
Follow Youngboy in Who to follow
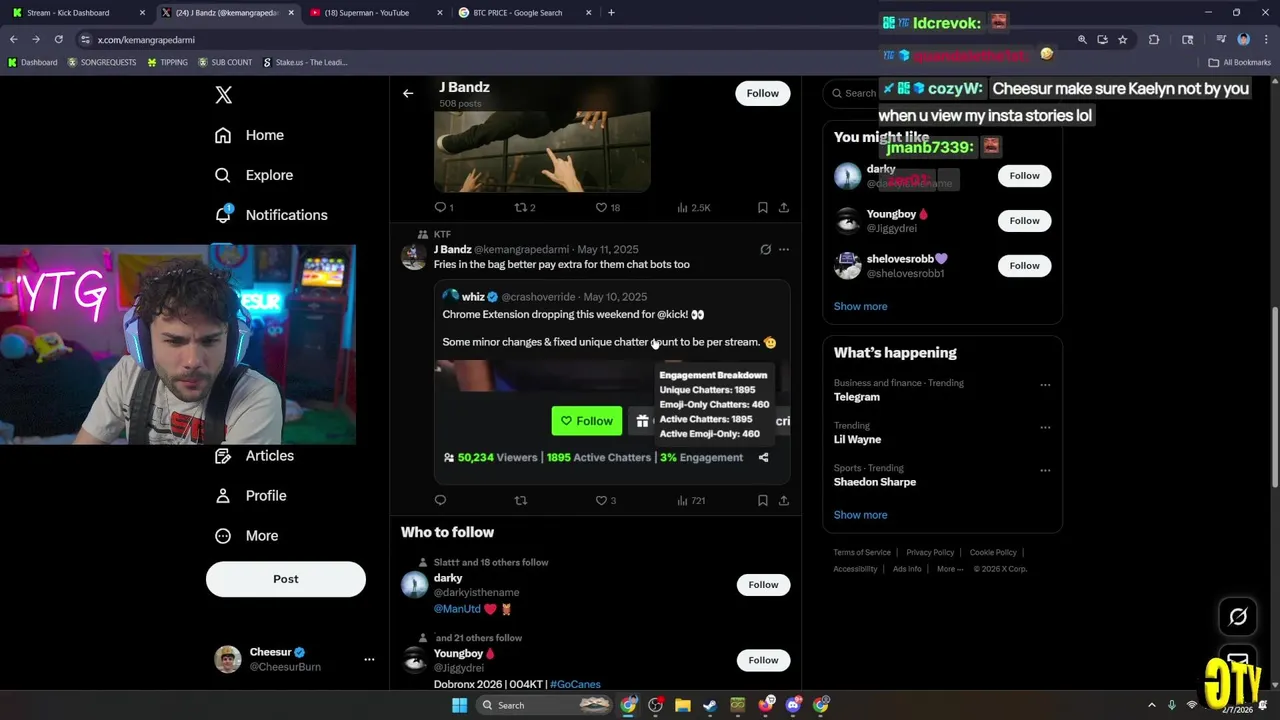[x=763, y=660]
